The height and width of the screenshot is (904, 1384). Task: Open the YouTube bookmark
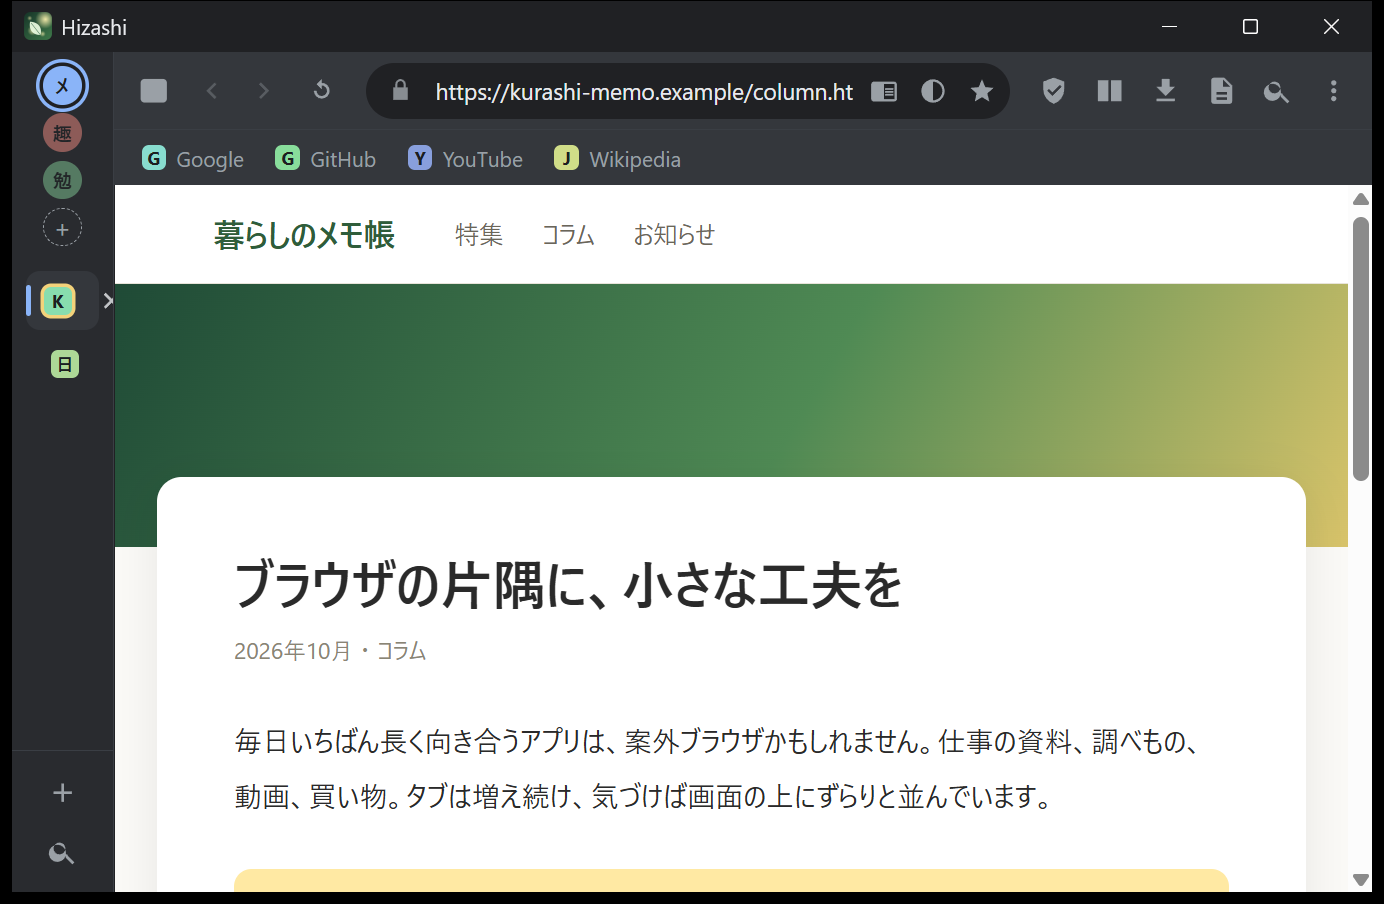[466, 159]
